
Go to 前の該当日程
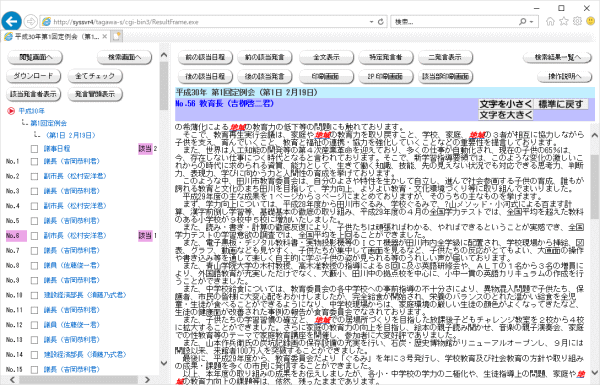pyautogui.click(x=205, y=57)
